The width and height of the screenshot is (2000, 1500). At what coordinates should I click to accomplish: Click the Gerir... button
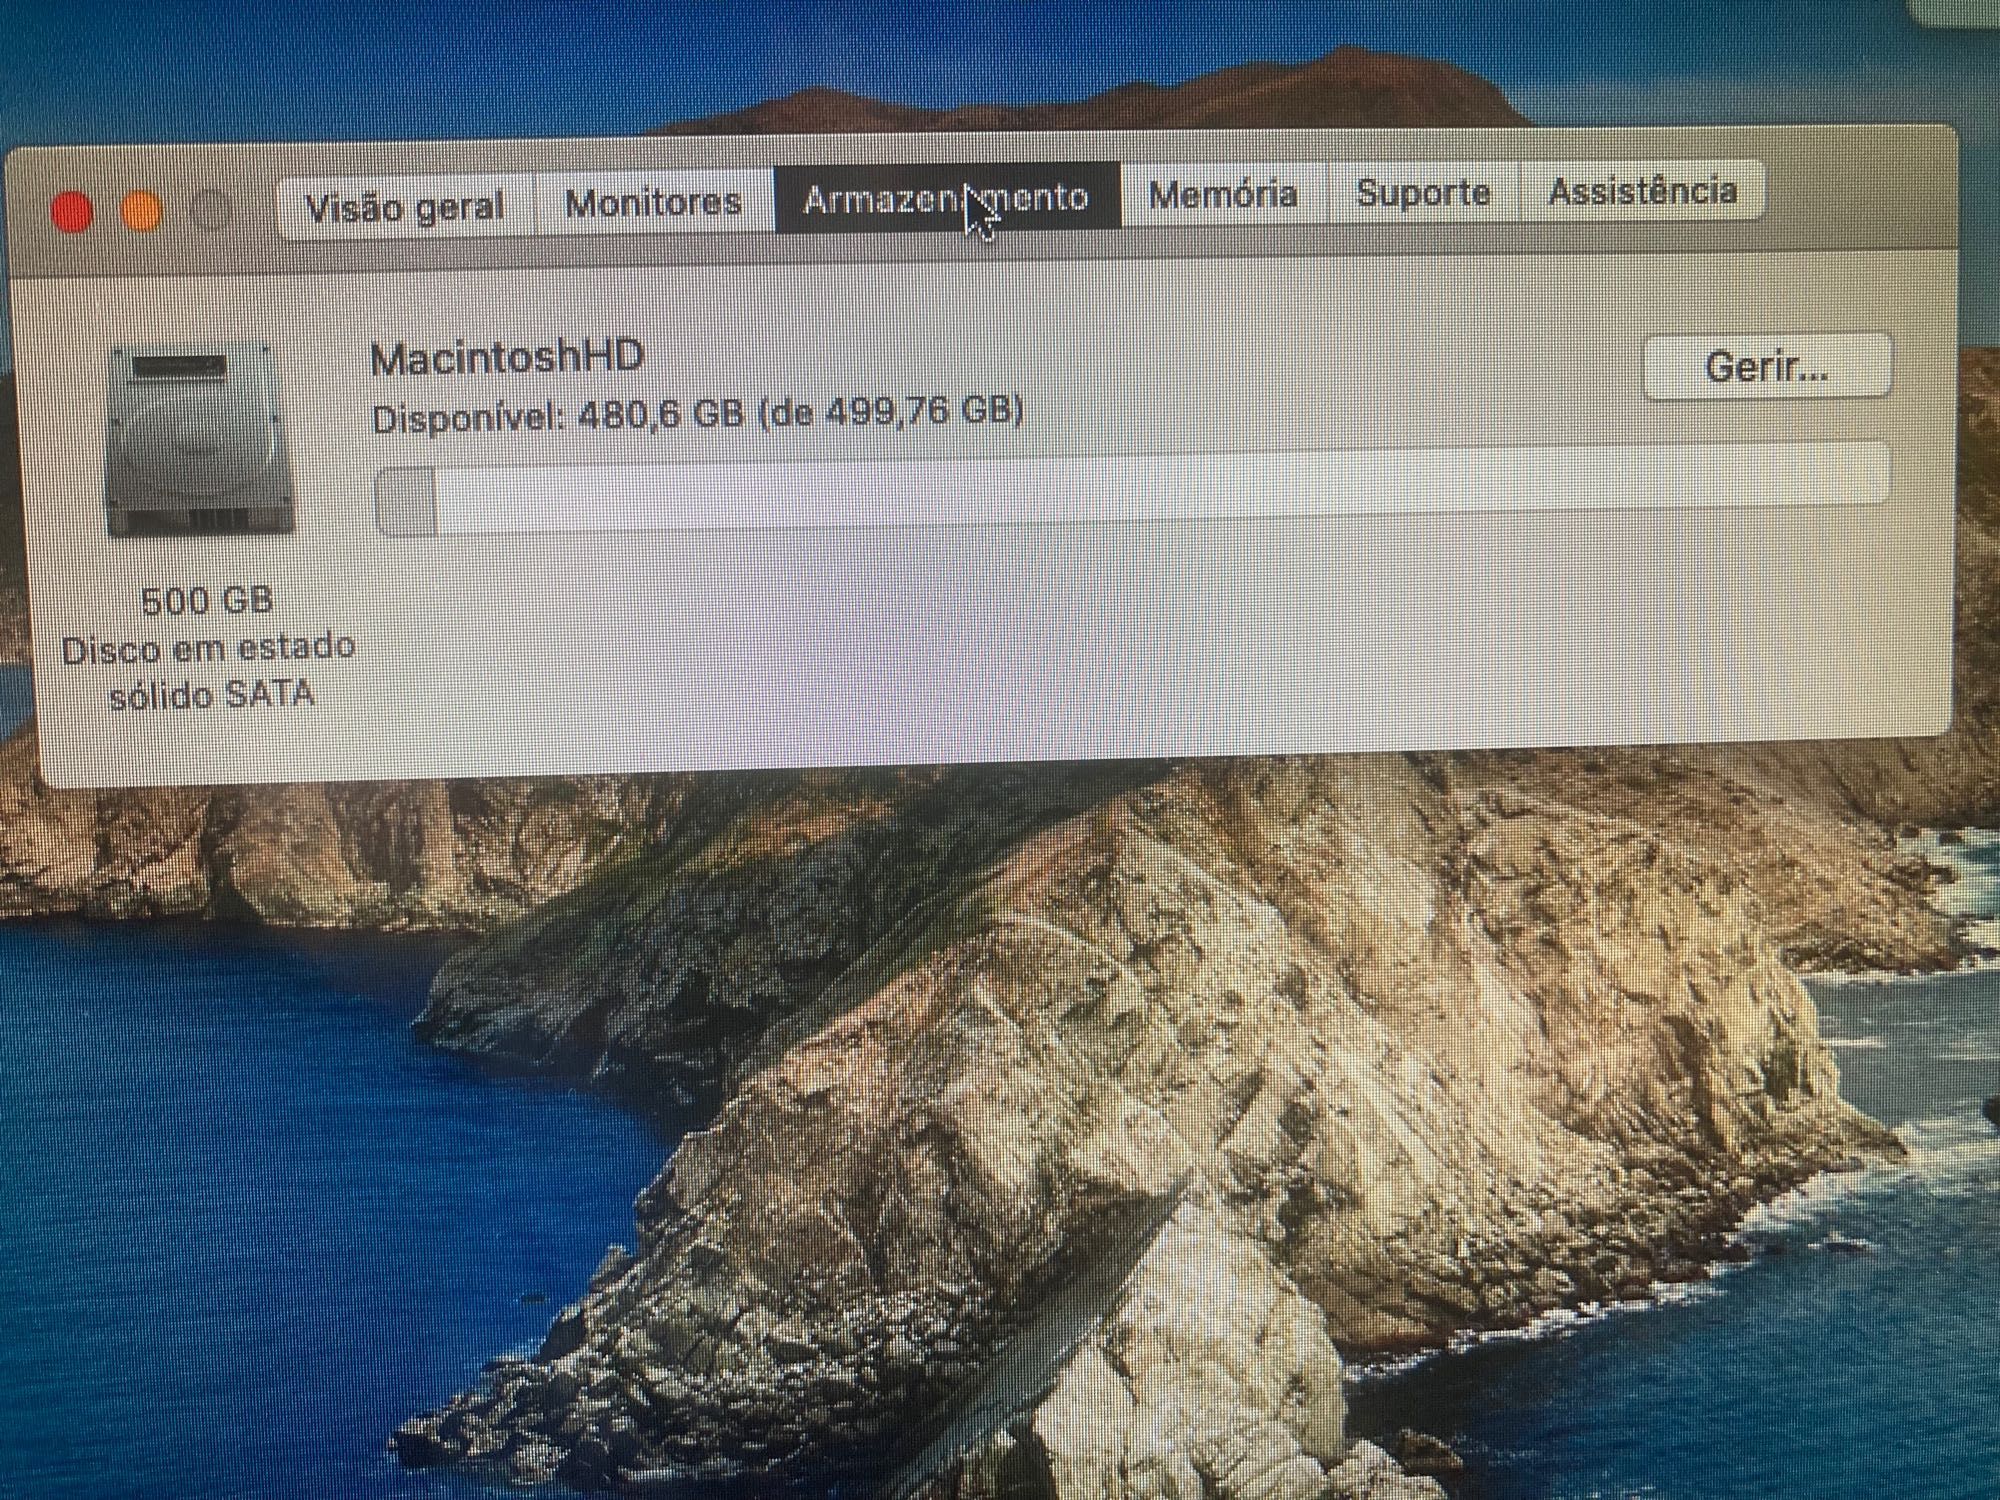pyautogui.click(x=1768, y=367)
